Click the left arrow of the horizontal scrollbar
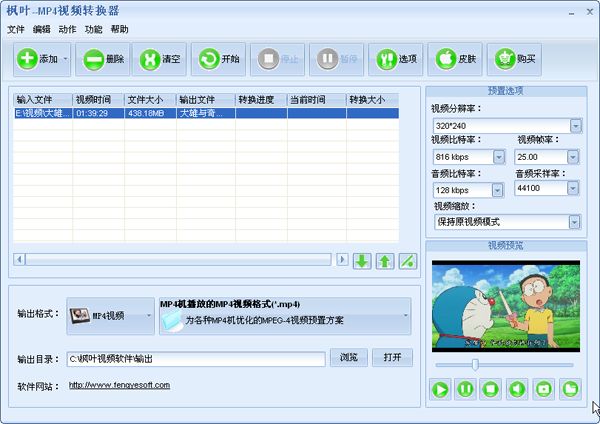Image resolution: width=600 pixels, height=424 pixels. (19, 259)
